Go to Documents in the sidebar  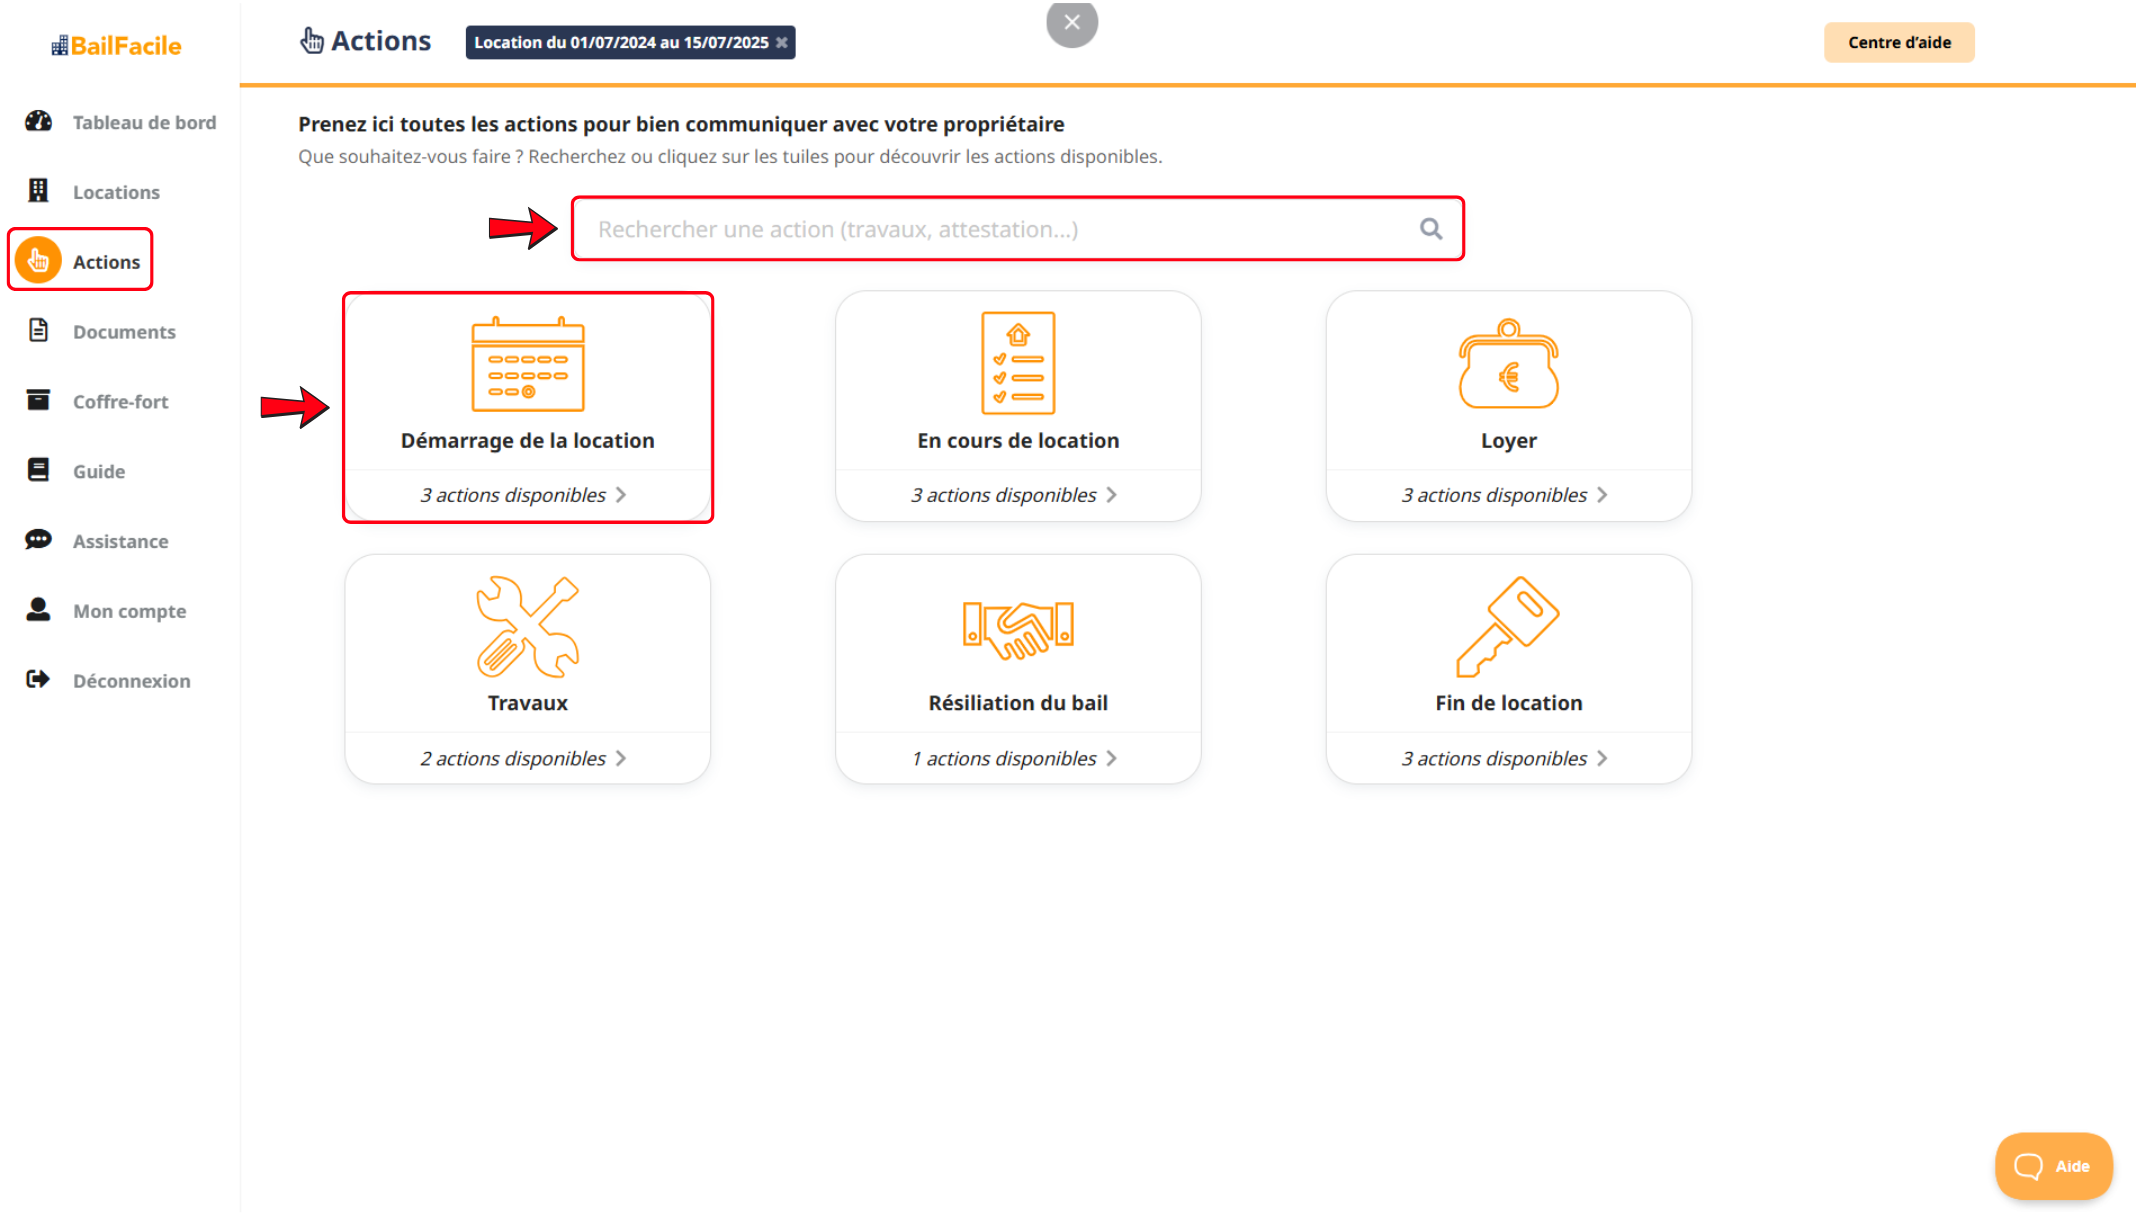(x=124, y=332)
